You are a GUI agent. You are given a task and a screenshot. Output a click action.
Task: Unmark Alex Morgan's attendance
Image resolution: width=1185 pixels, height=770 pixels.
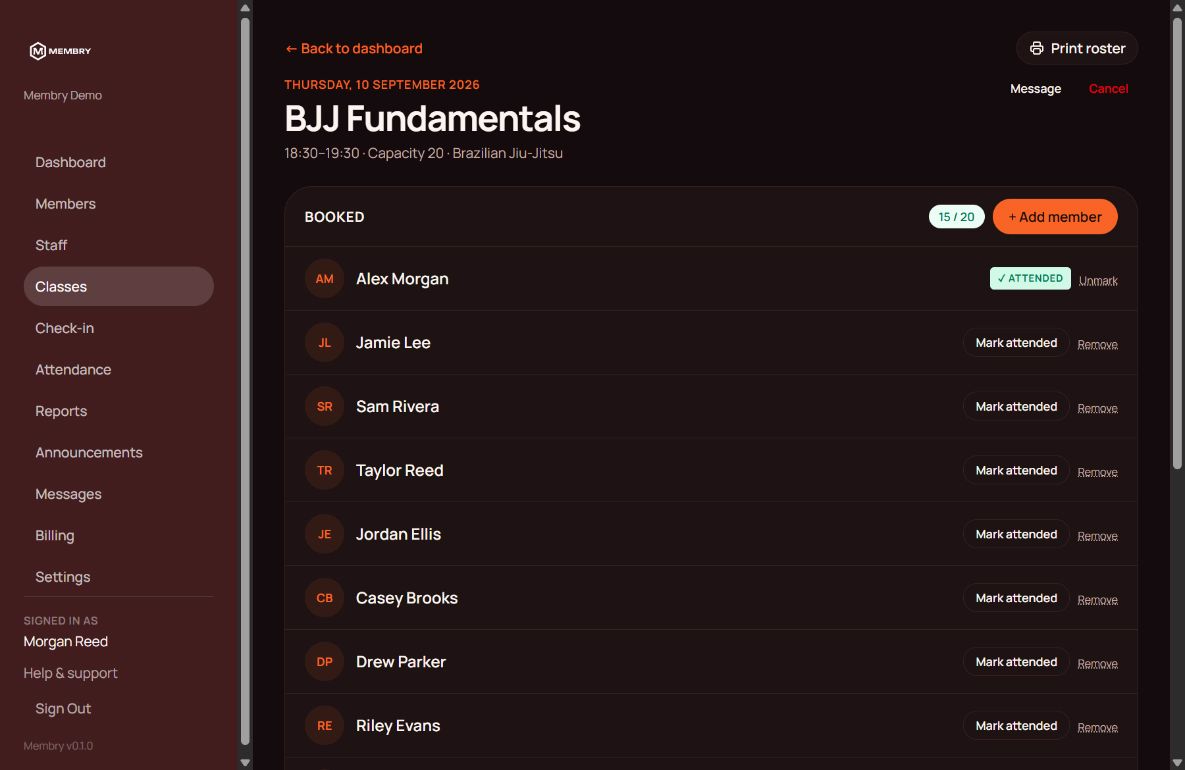(1098, 280)
